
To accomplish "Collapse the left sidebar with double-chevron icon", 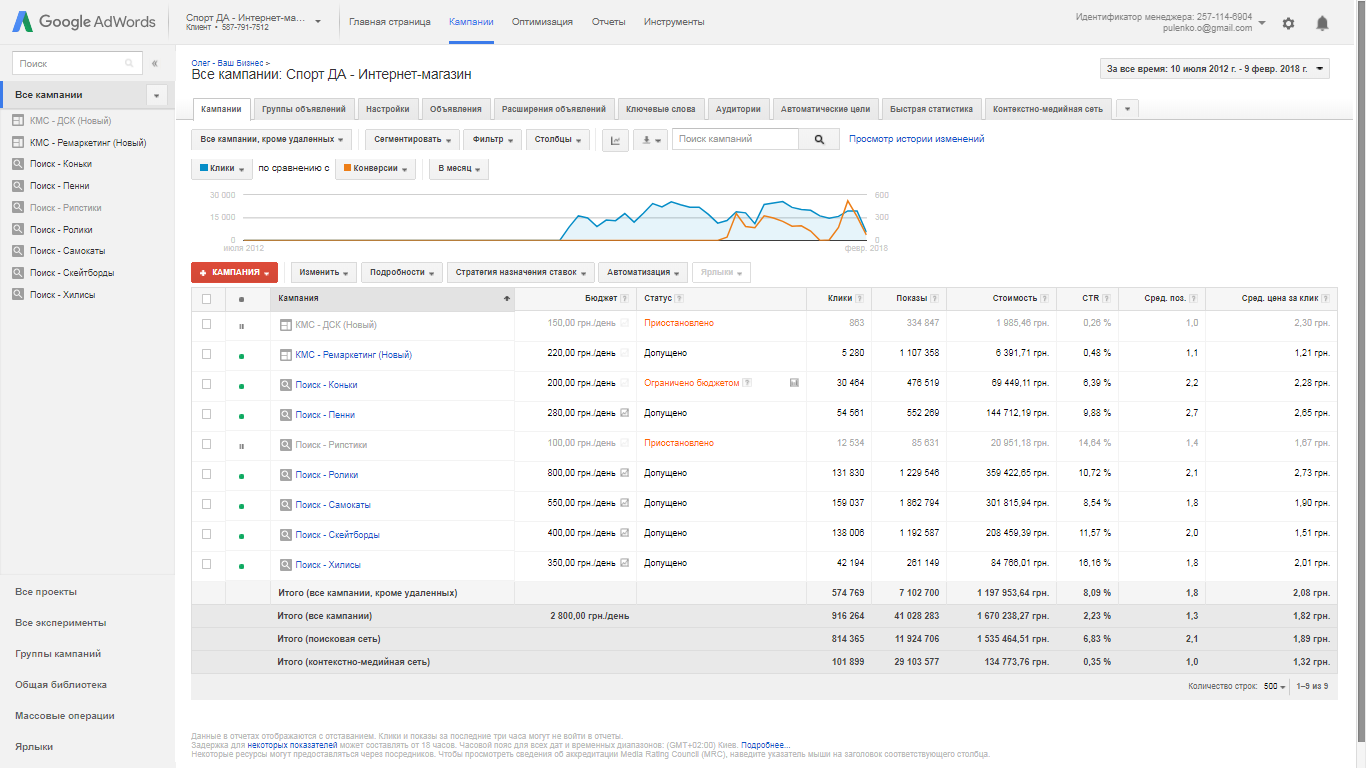I will pyautogui.click(x=155, y=63).
